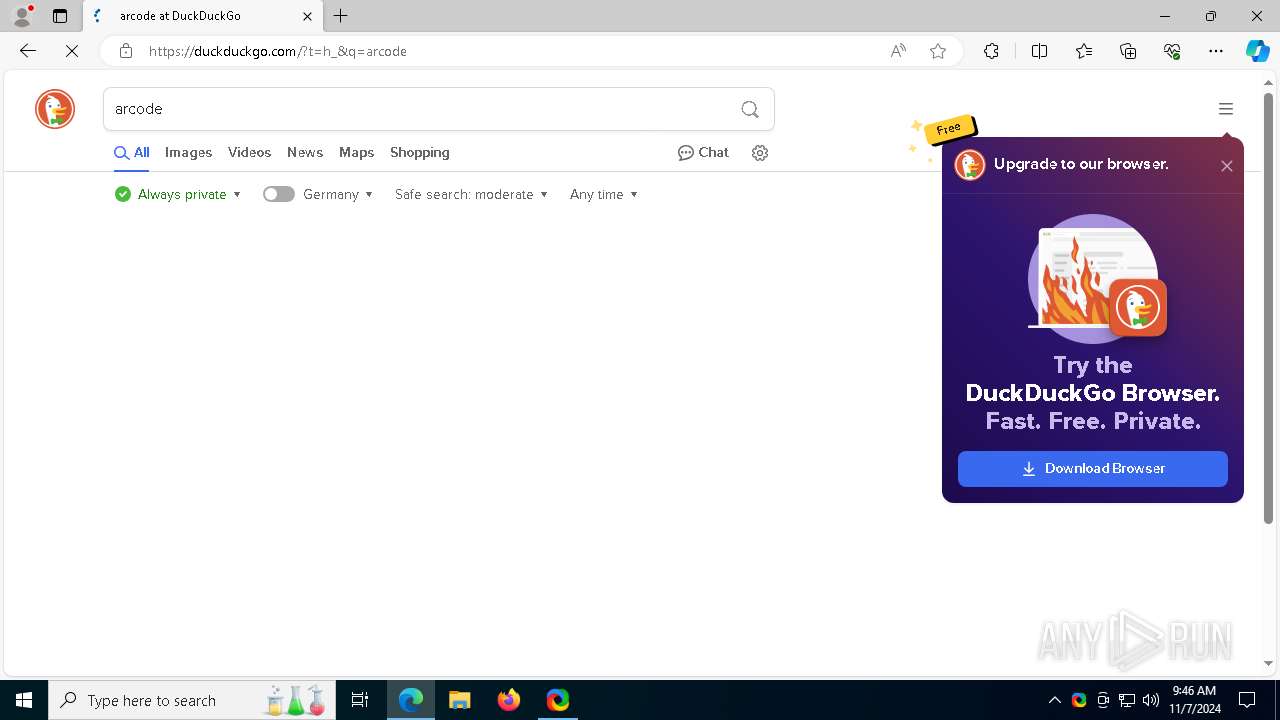
Task: Close the arcode at DuckDuckGo tab
Action: click(307, 16)
